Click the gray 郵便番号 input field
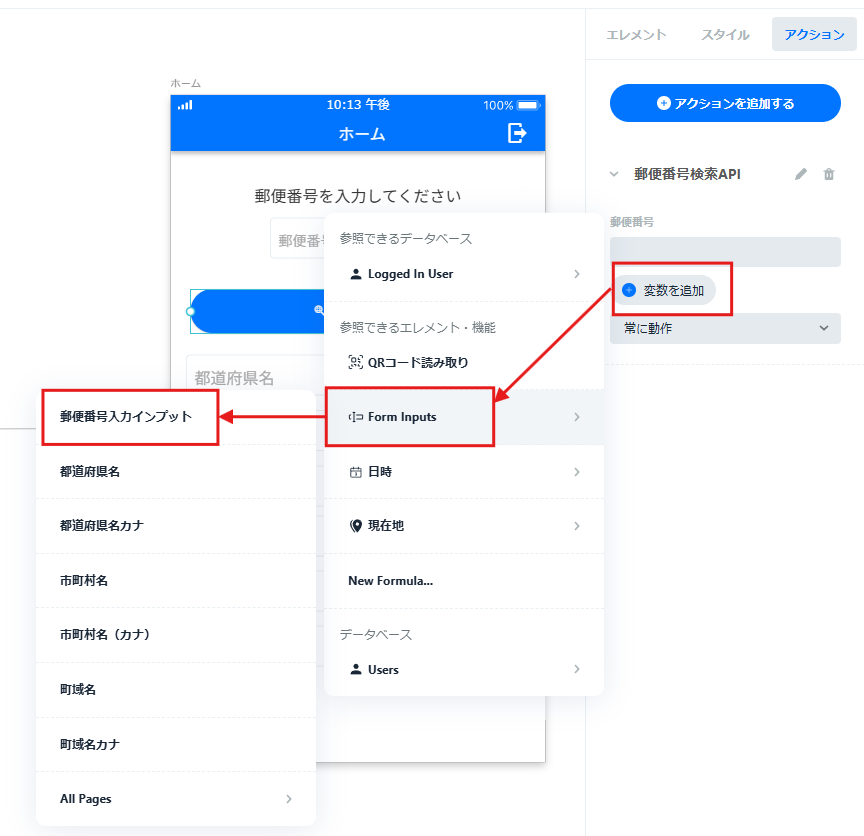864x836 pixels. 725,252
